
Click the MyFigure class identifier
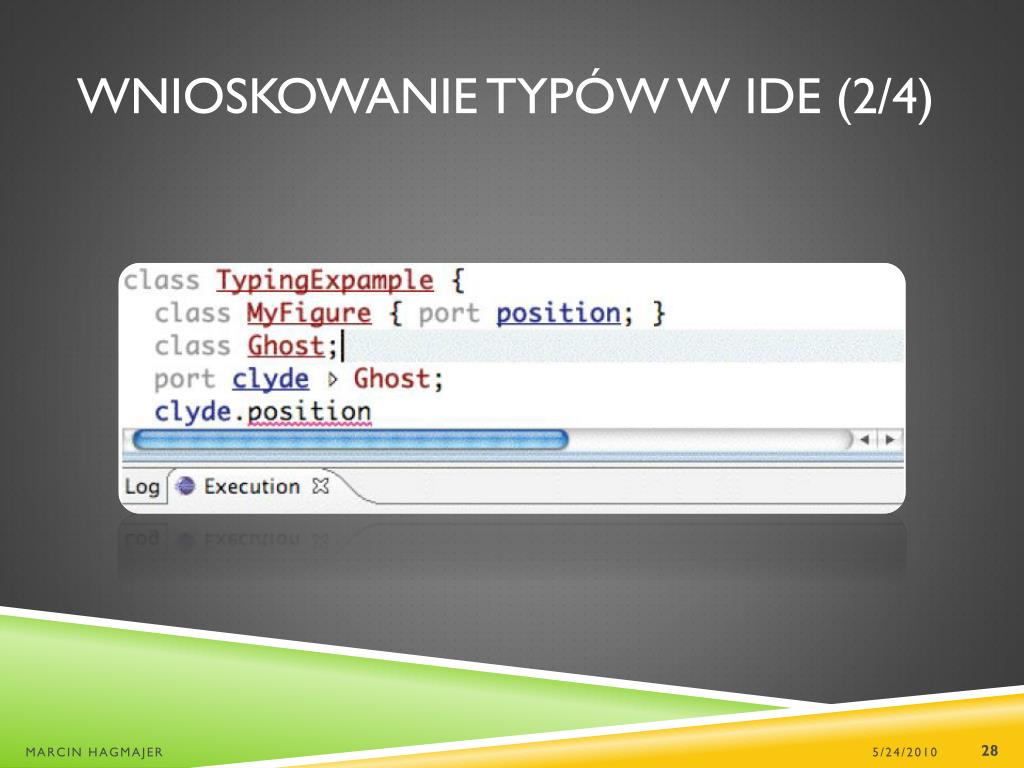pos(309,313)
